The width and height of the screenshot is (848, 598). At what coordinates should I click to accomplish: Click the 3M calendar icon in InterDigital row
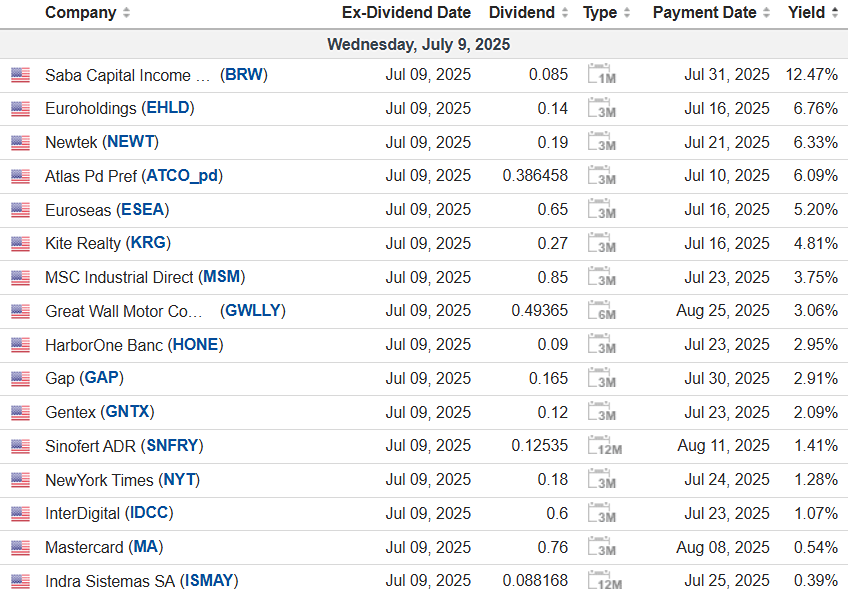601,513
